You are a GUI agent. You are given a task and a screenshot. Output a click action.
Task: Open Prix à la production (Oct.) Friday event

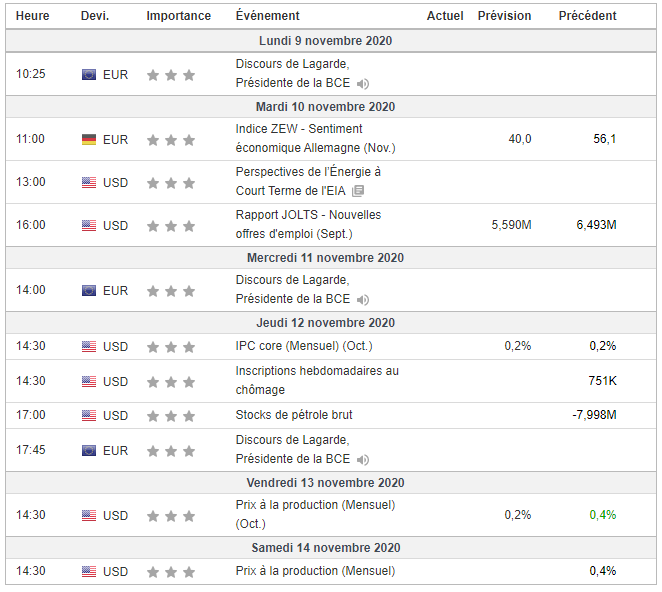315,514
